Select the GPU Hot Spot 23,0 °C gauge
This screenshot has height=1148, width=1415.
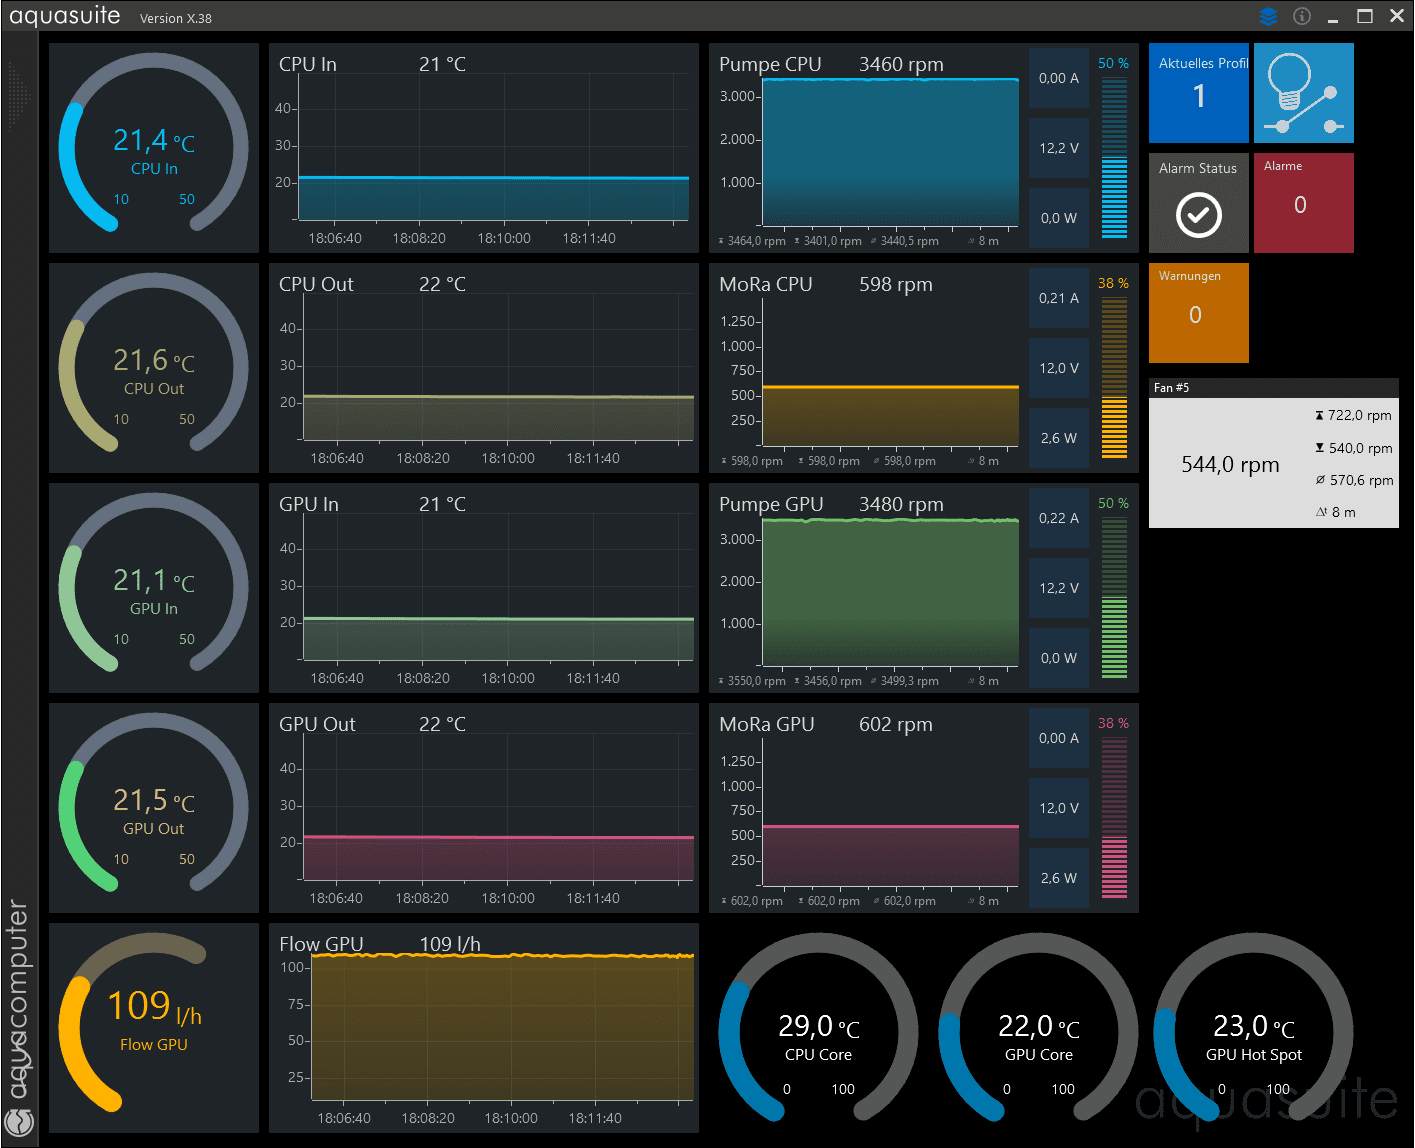click(x=1254, y=1028)
